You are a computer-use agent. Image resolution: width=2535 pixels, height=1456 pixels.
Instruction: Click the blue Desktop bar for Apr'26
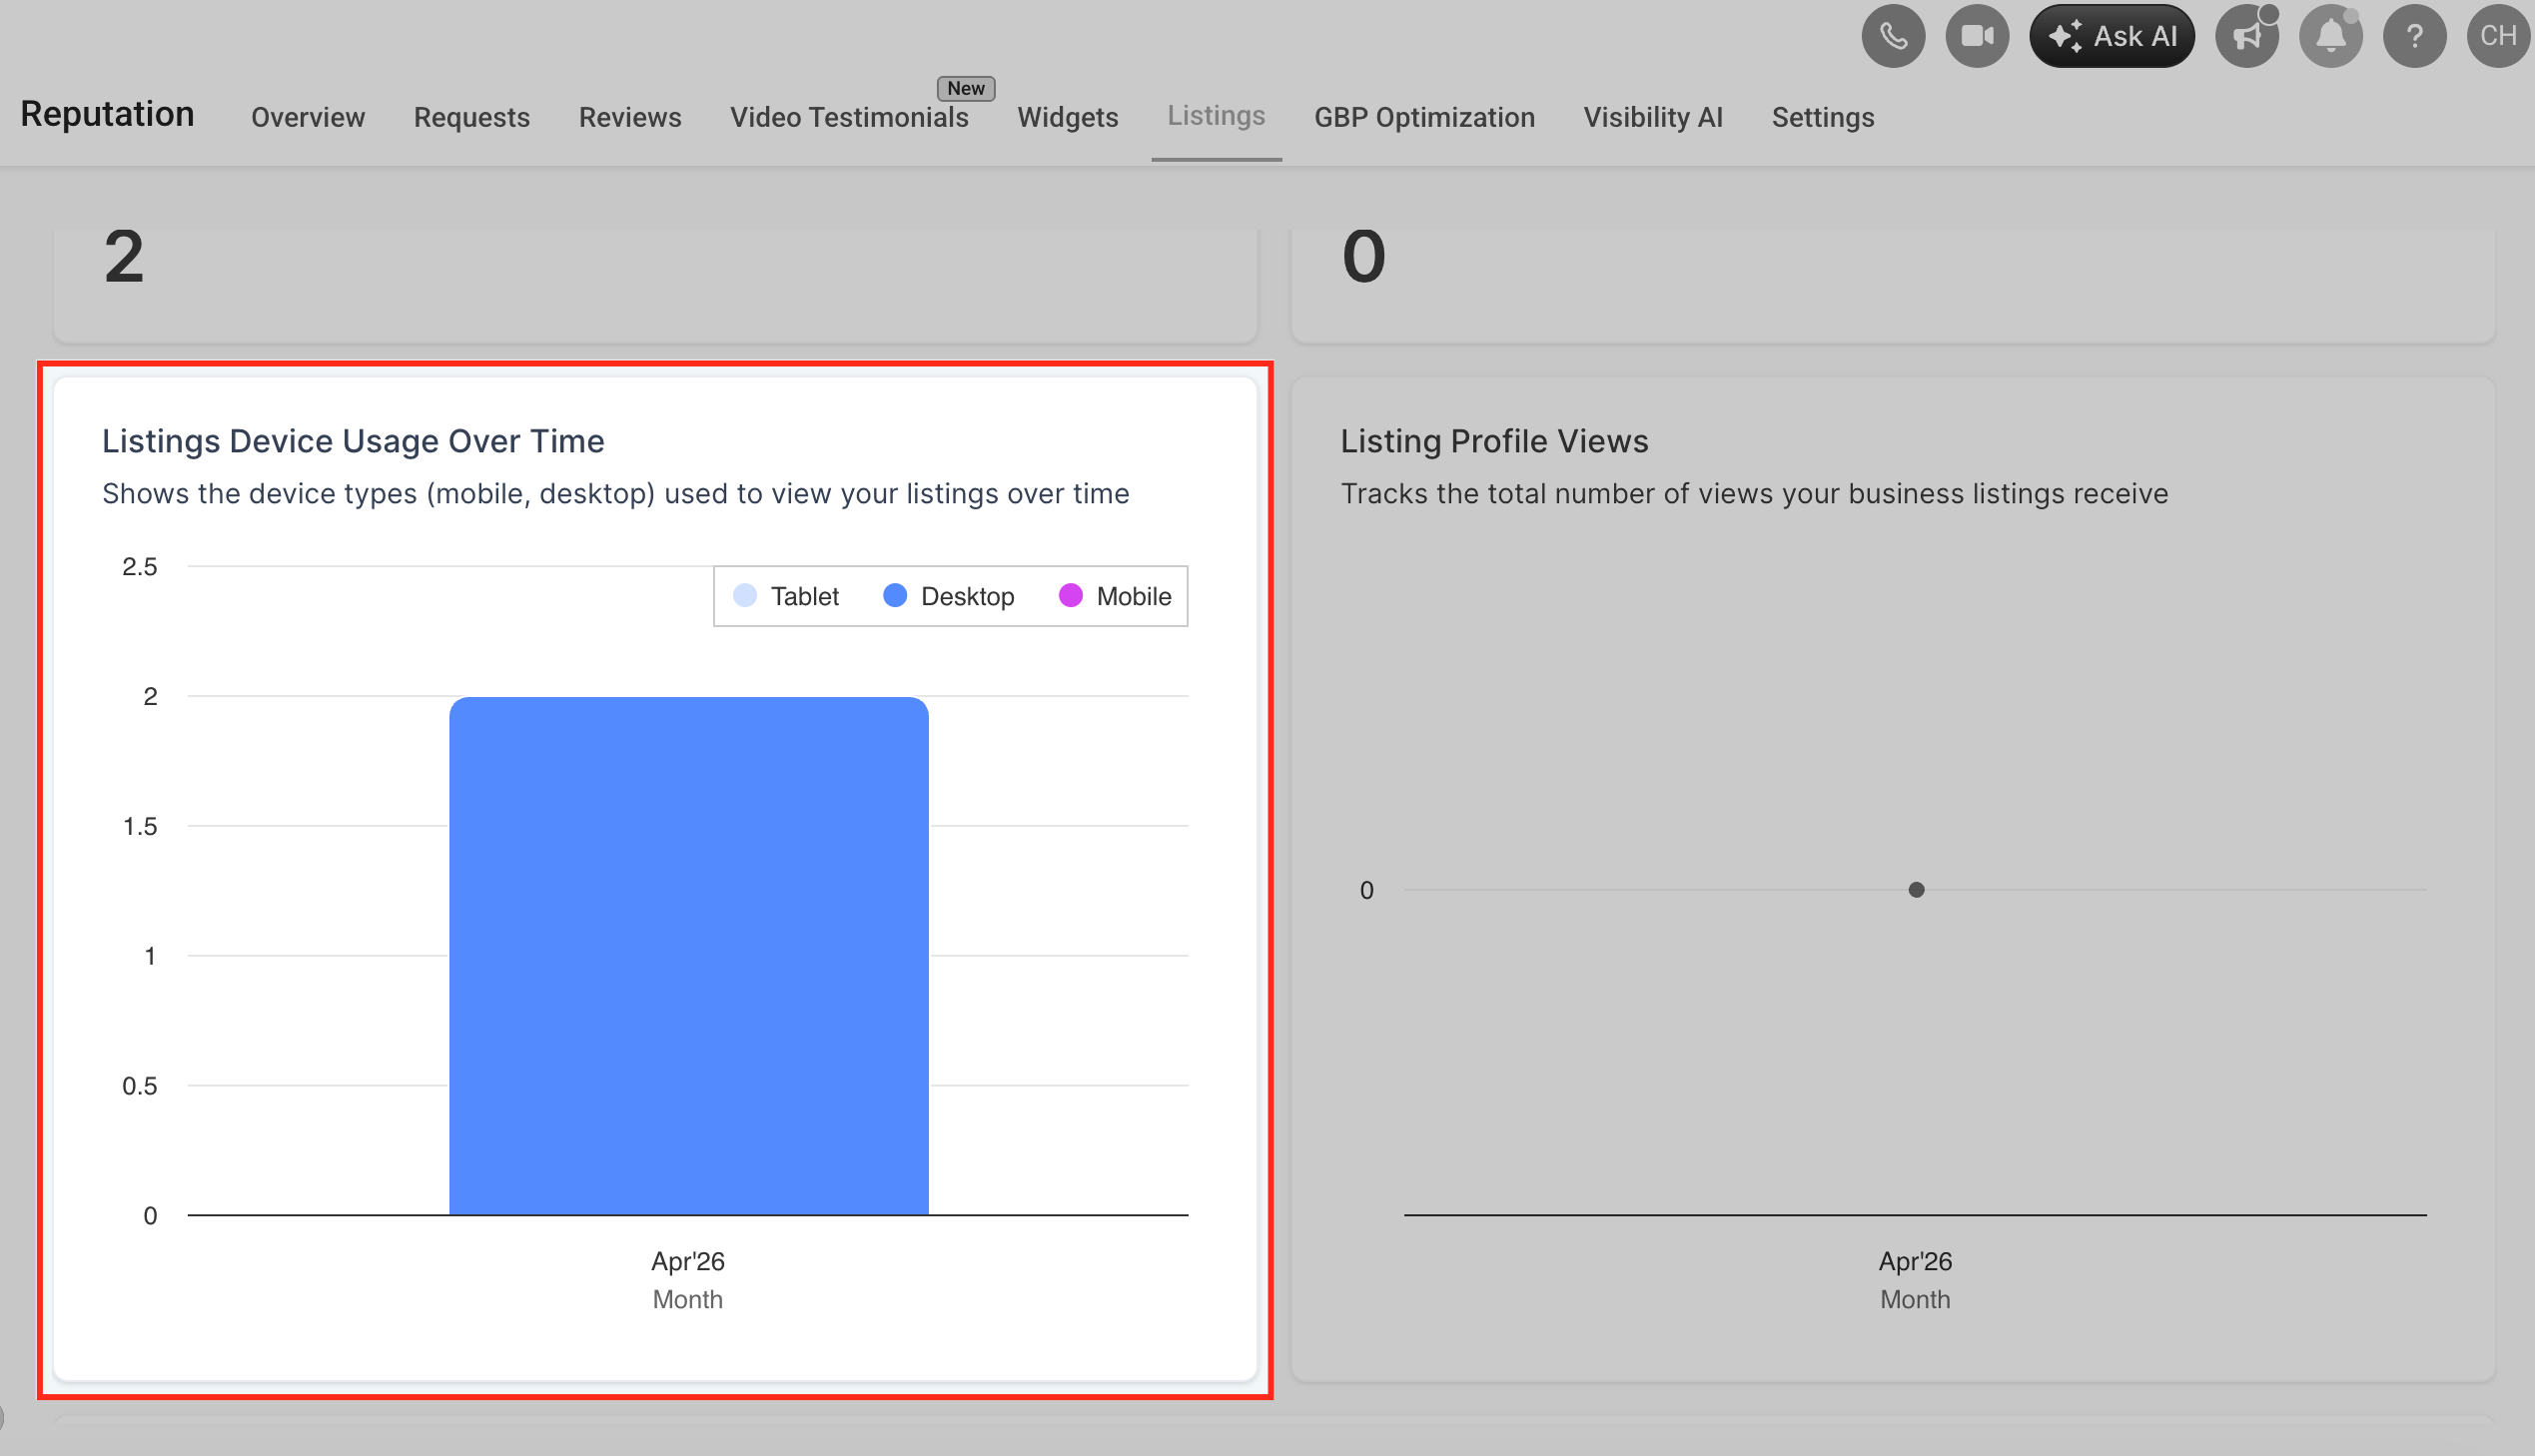coord(688,955)
